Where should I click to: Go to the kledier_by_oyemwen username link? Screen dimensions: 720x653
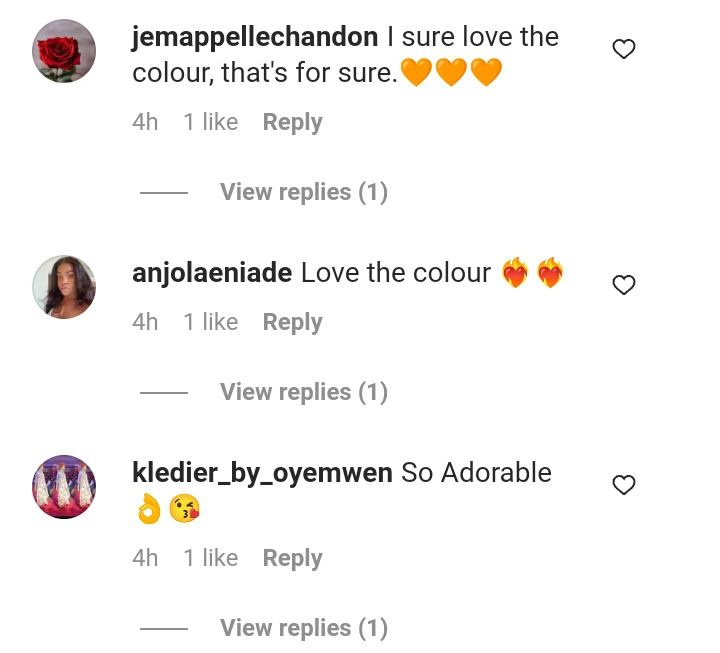tap(262, 473)
